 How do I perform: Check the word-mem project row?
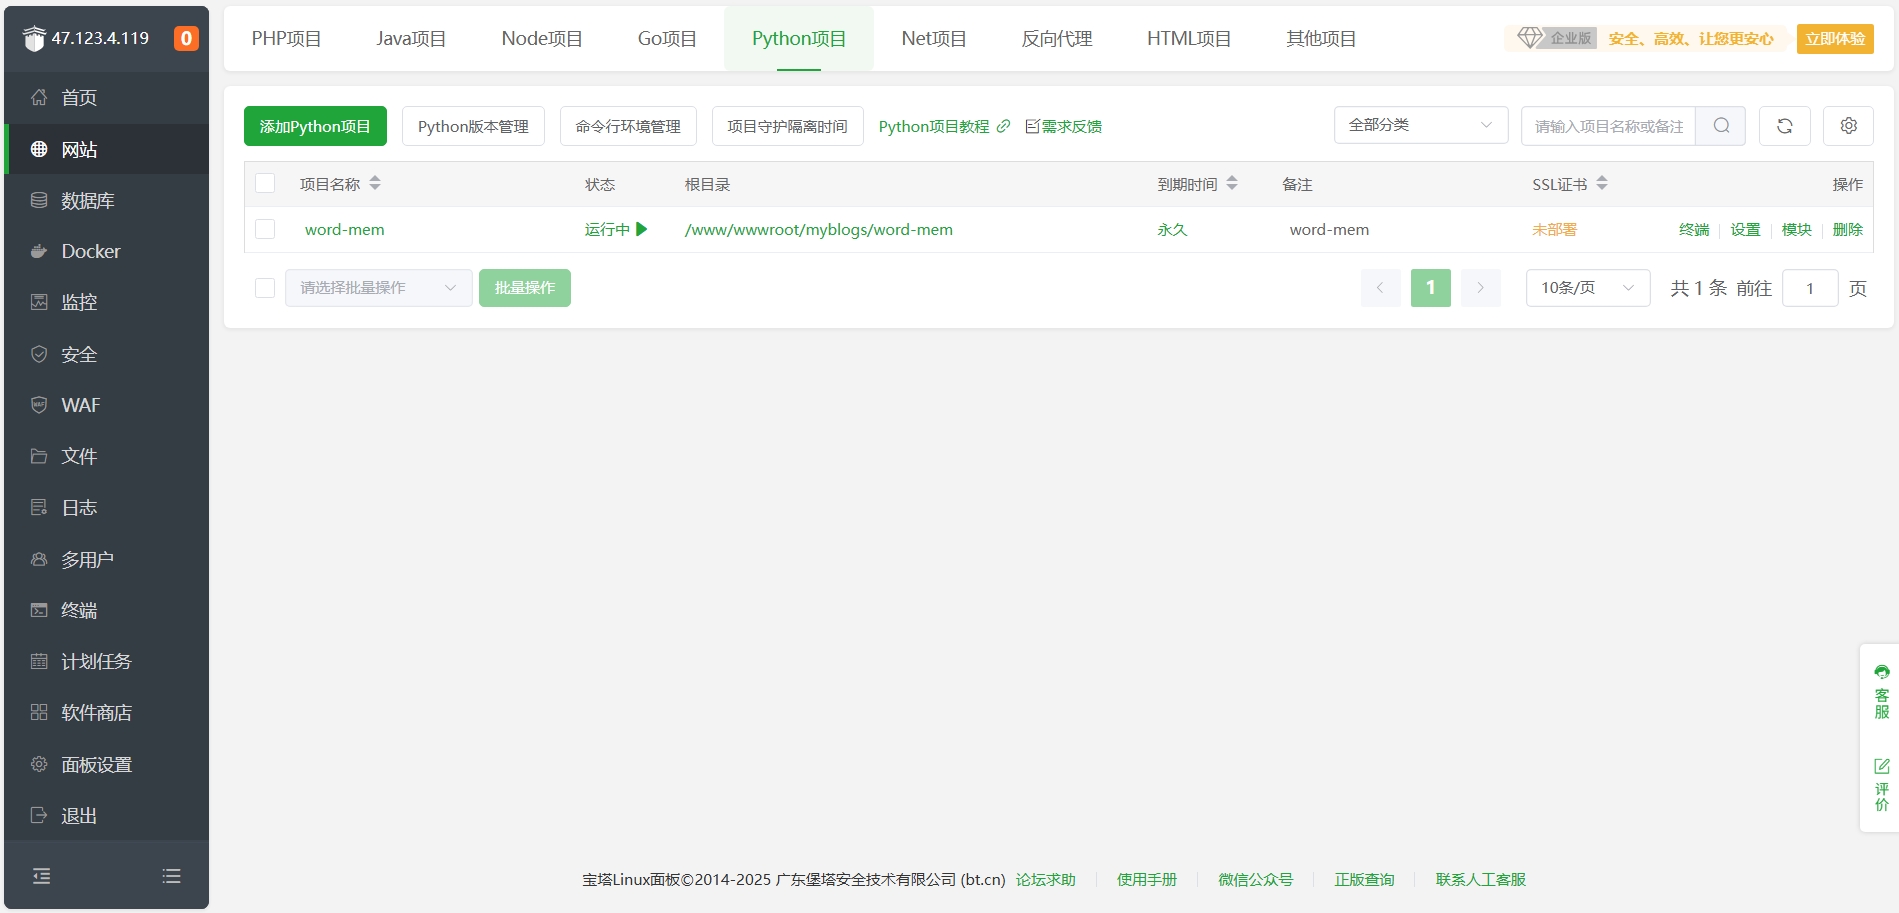click(x=265, y=229)
